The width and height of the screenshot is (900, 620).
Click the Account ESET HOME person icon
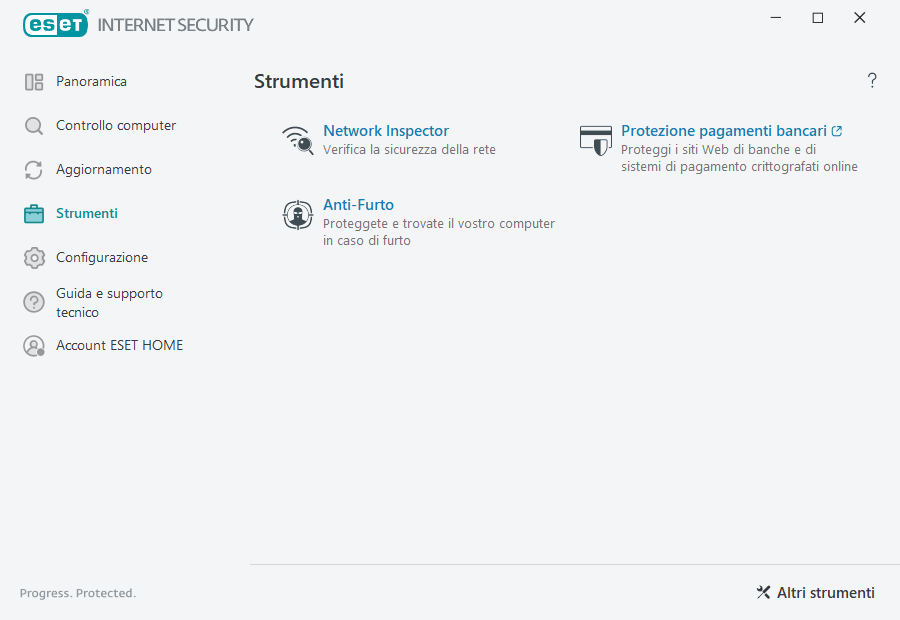(34, 345)
